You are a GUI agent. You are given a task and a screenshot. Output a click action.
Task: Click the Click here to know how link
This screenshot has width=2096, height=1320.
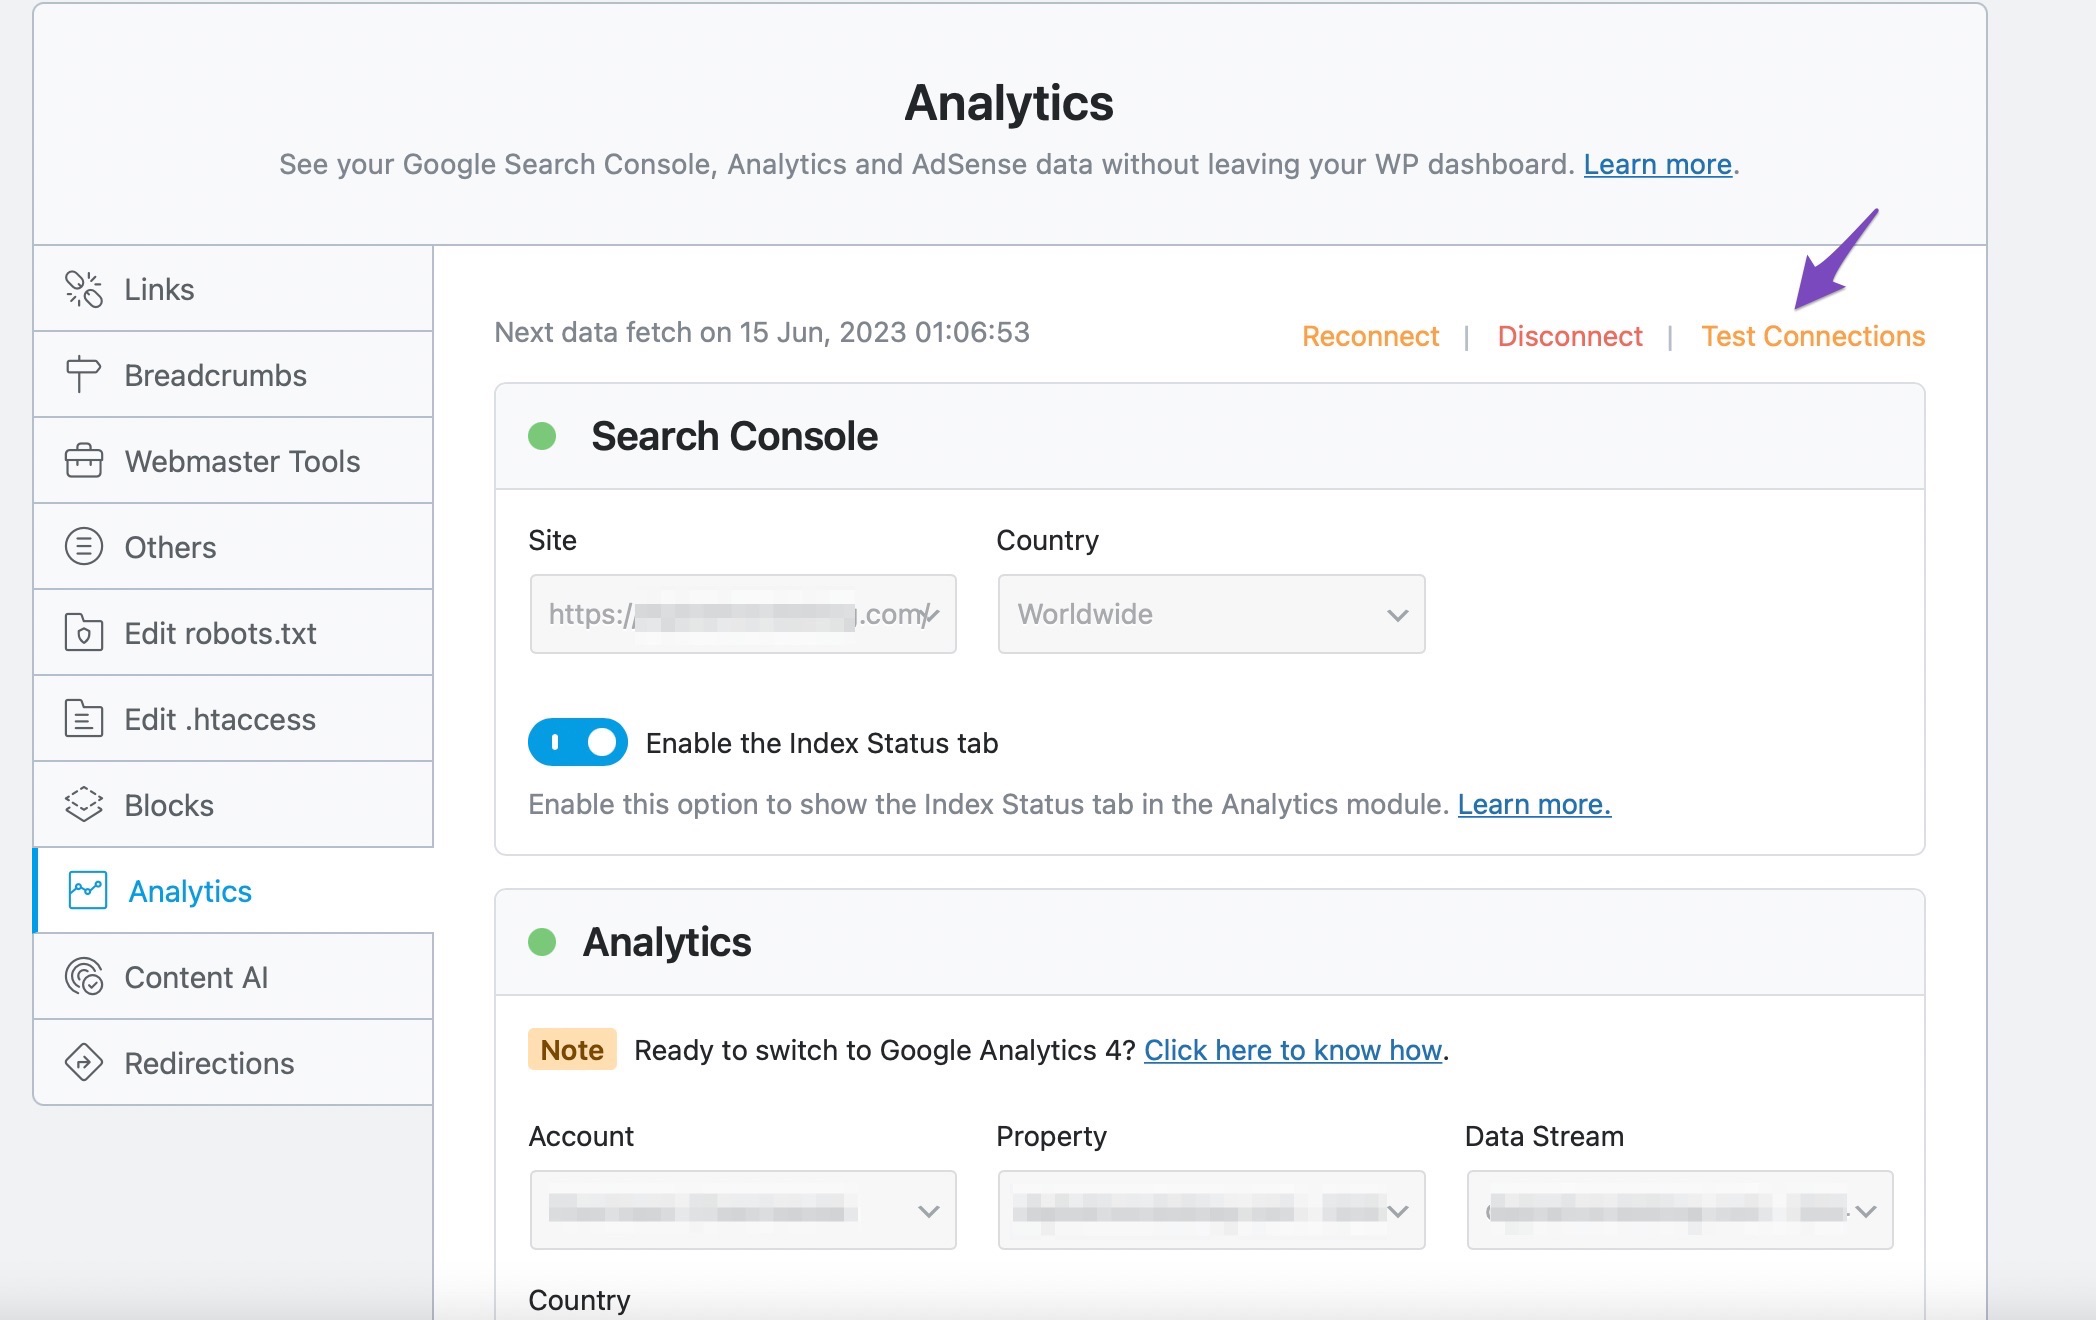coord(1289,1049)
